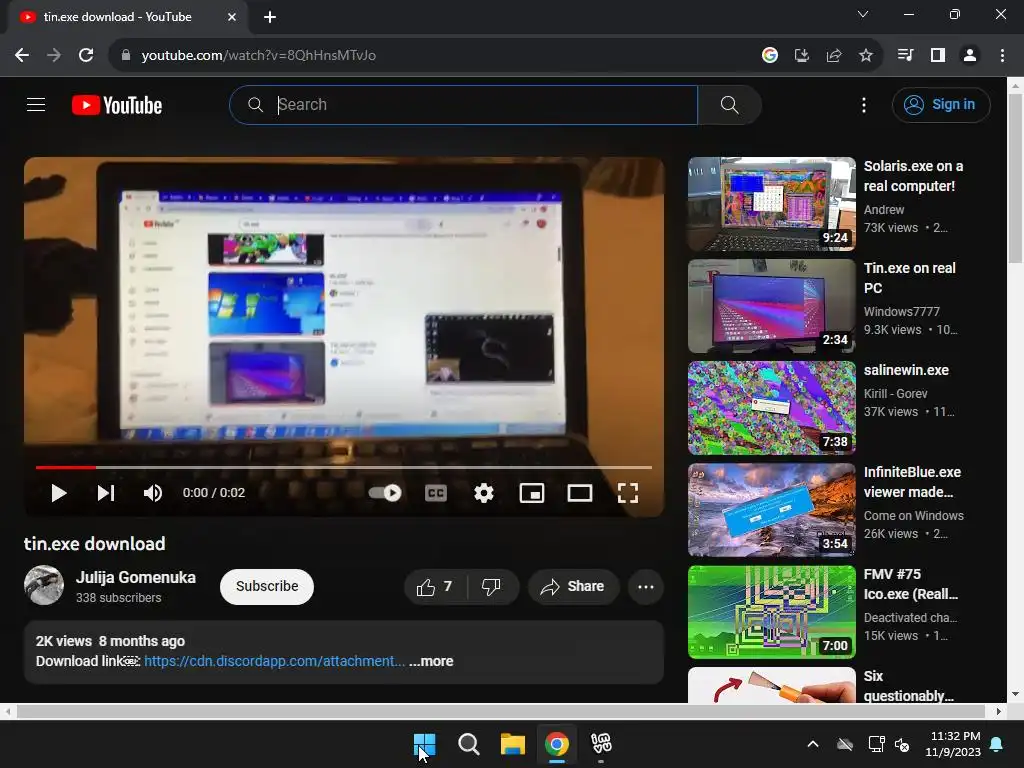Open Julija Gomenuka channel avatar

(x=44, y=585)
